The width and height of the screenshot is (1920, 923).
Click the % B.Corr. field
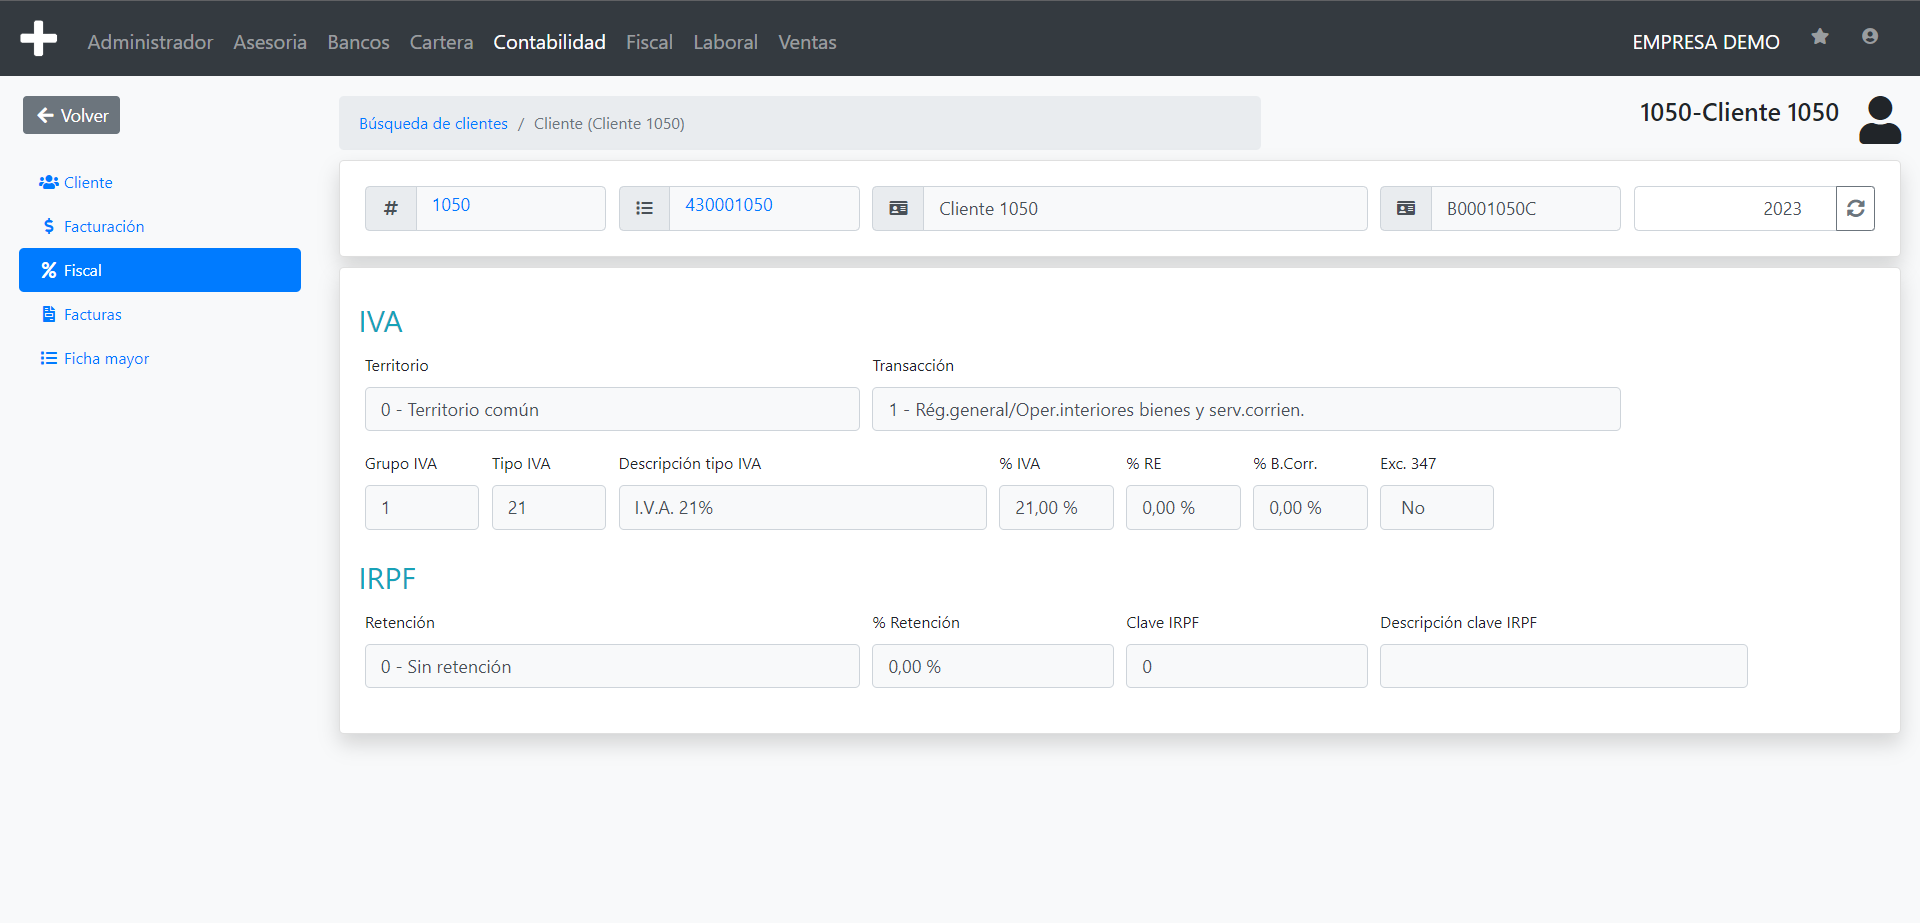pyautogui.click(x=1310, y=507)
